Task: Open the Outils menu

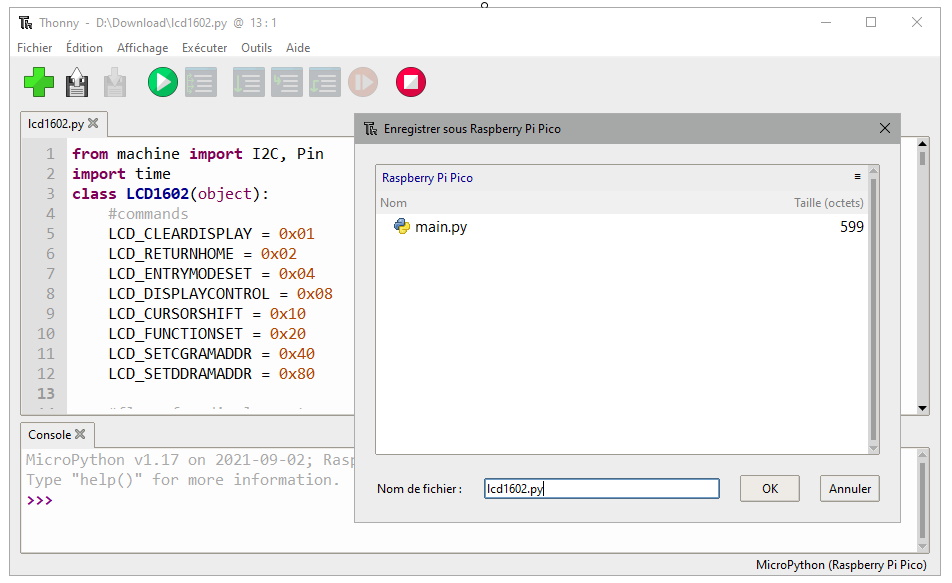Action: pyautogui.click(x=256, y=48)
